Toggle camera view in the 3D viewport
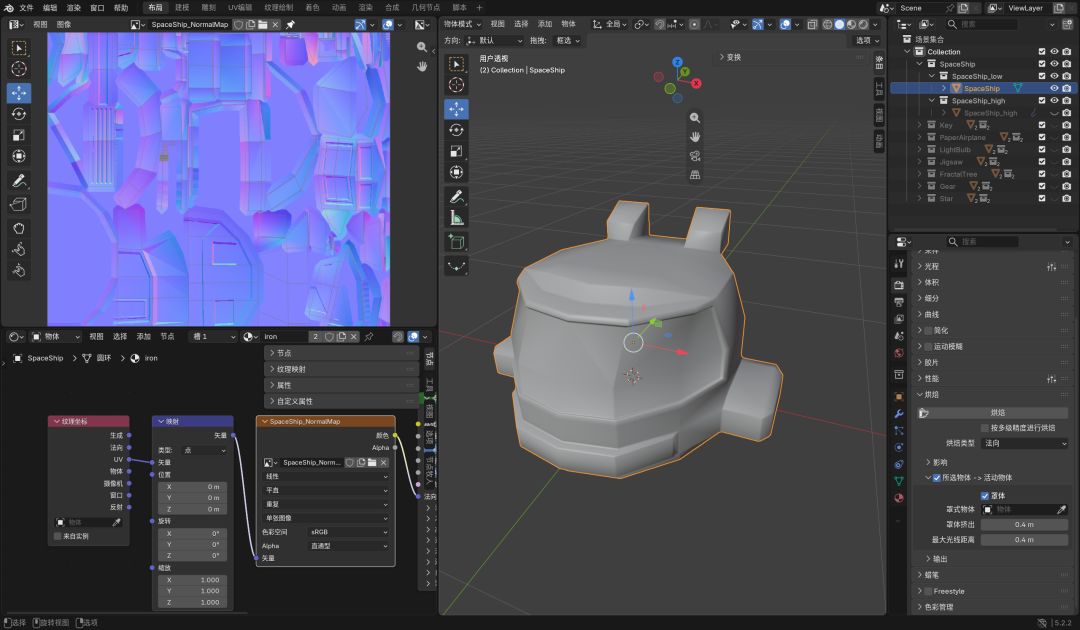Screen dimensions: 1080x630 [695, 156]
